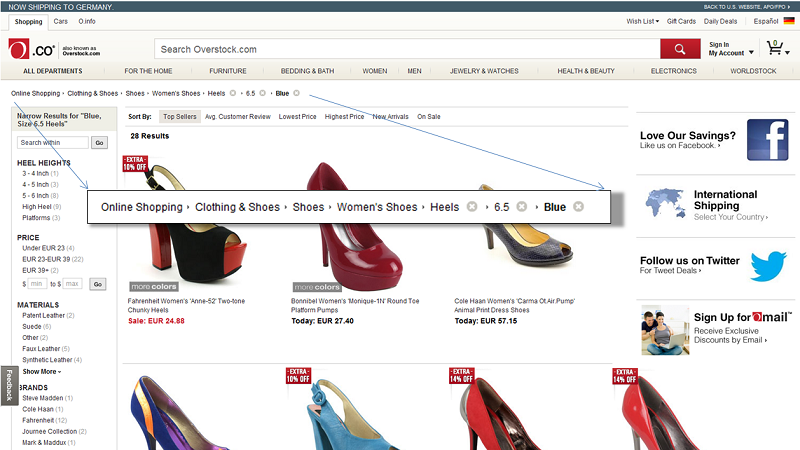Filter by Patent Leather material

click(x=44, y=315)
